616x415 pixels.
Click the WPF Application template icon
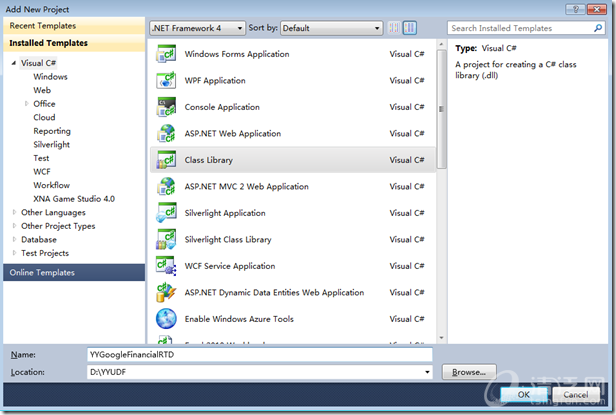pos(166,80)
